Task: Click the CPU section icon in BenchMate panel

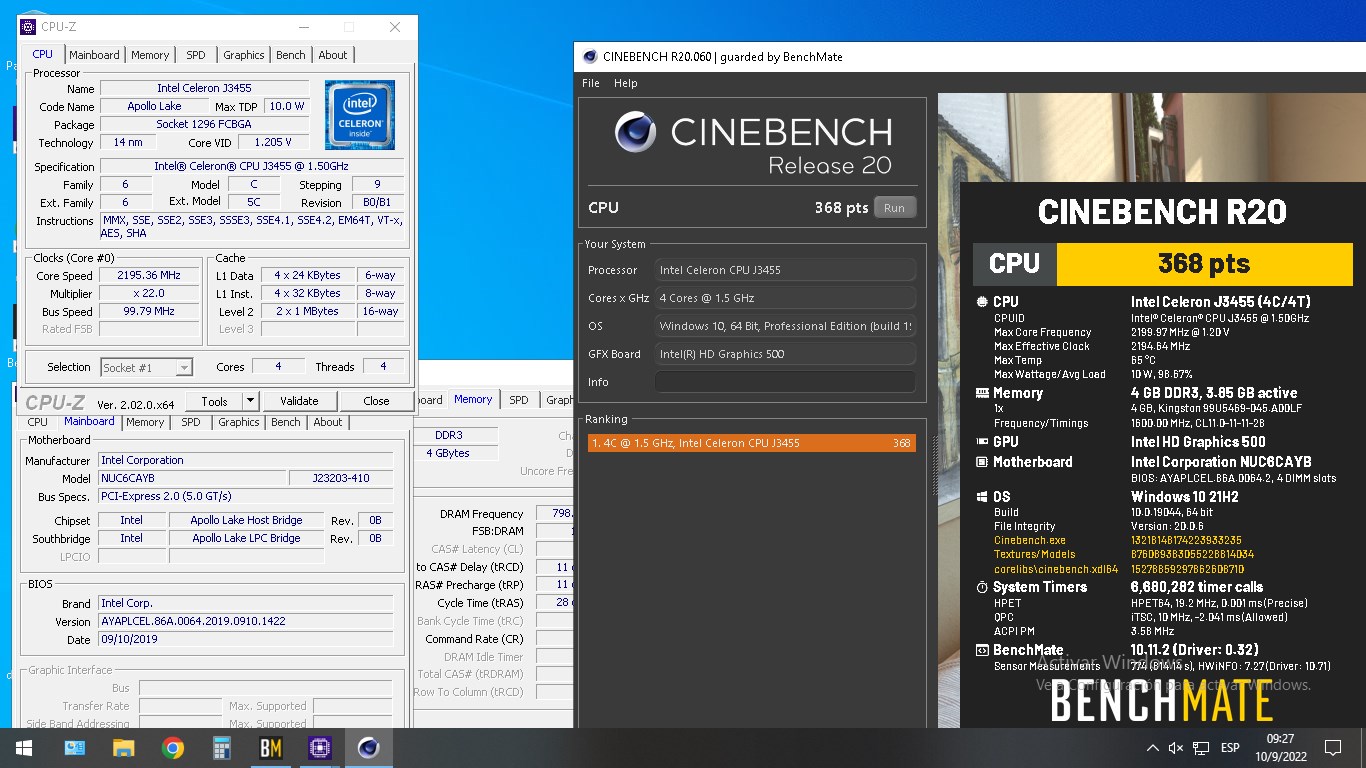Action: pyautogui.click(x=981, y=302)
